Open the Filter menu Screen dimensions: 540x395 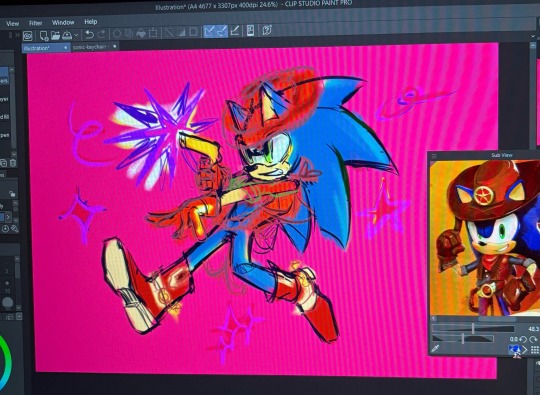[35, 23]
